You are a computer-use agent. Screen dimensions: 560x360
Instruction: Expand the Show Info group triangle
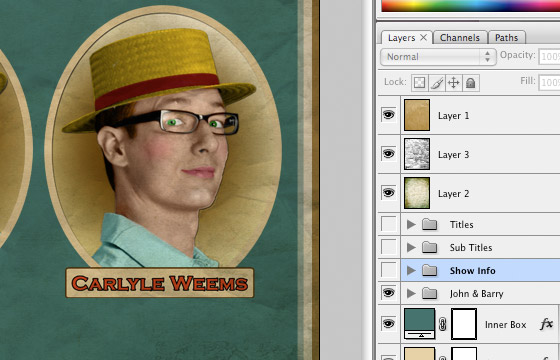pos(411,270)
